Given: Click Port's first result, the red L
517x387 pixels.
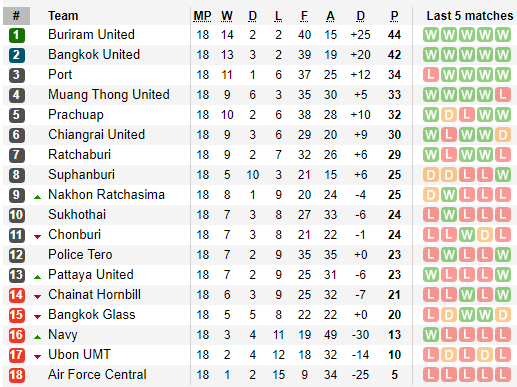Looking at the screenshot, I should click(431, 75).
